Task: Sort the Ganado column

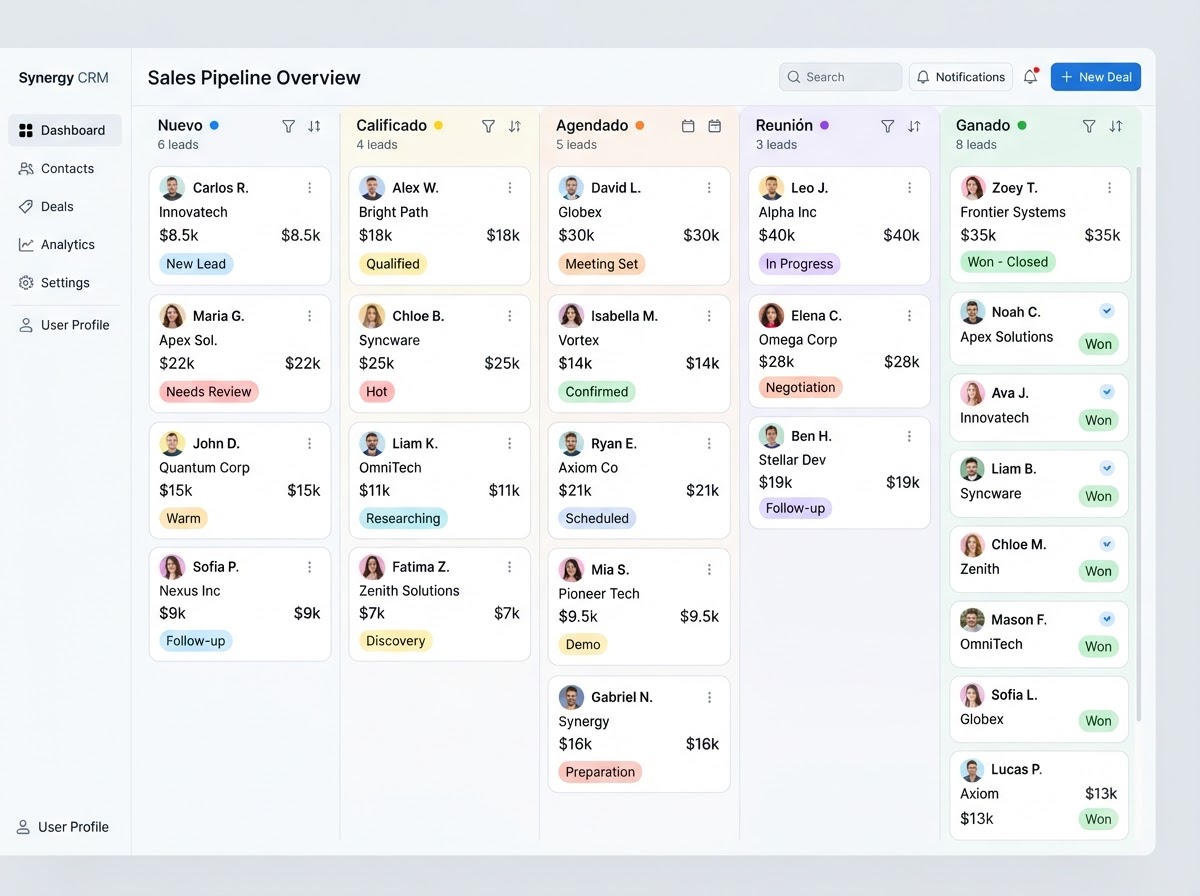Action: click(x=1116, y=126)
